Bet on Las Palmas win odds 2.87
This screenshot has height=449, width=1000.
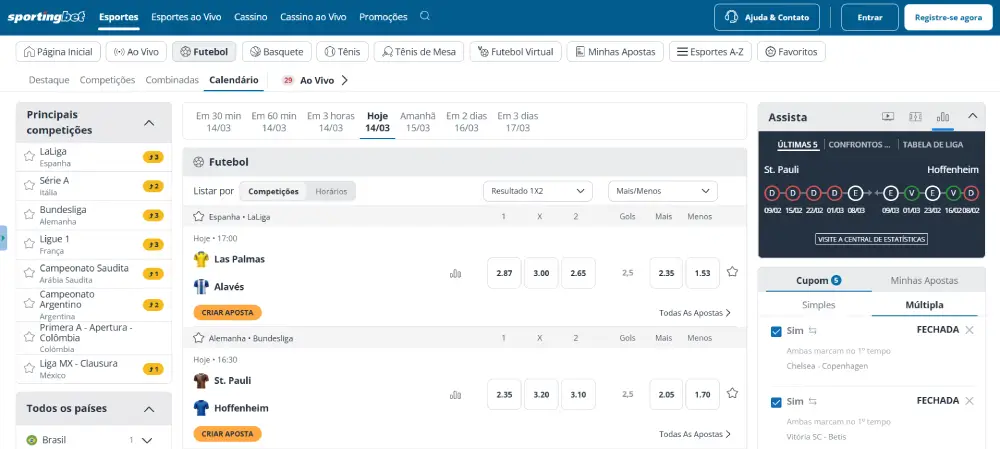pyautogui.click(x=504, y=273)
